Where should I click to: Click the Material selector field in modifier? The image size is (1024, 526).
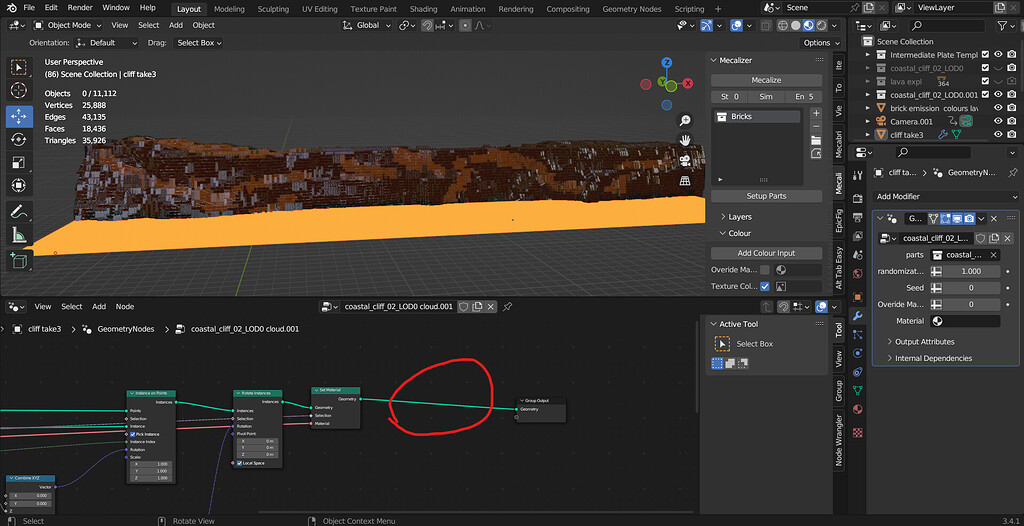tap(965, 321)
